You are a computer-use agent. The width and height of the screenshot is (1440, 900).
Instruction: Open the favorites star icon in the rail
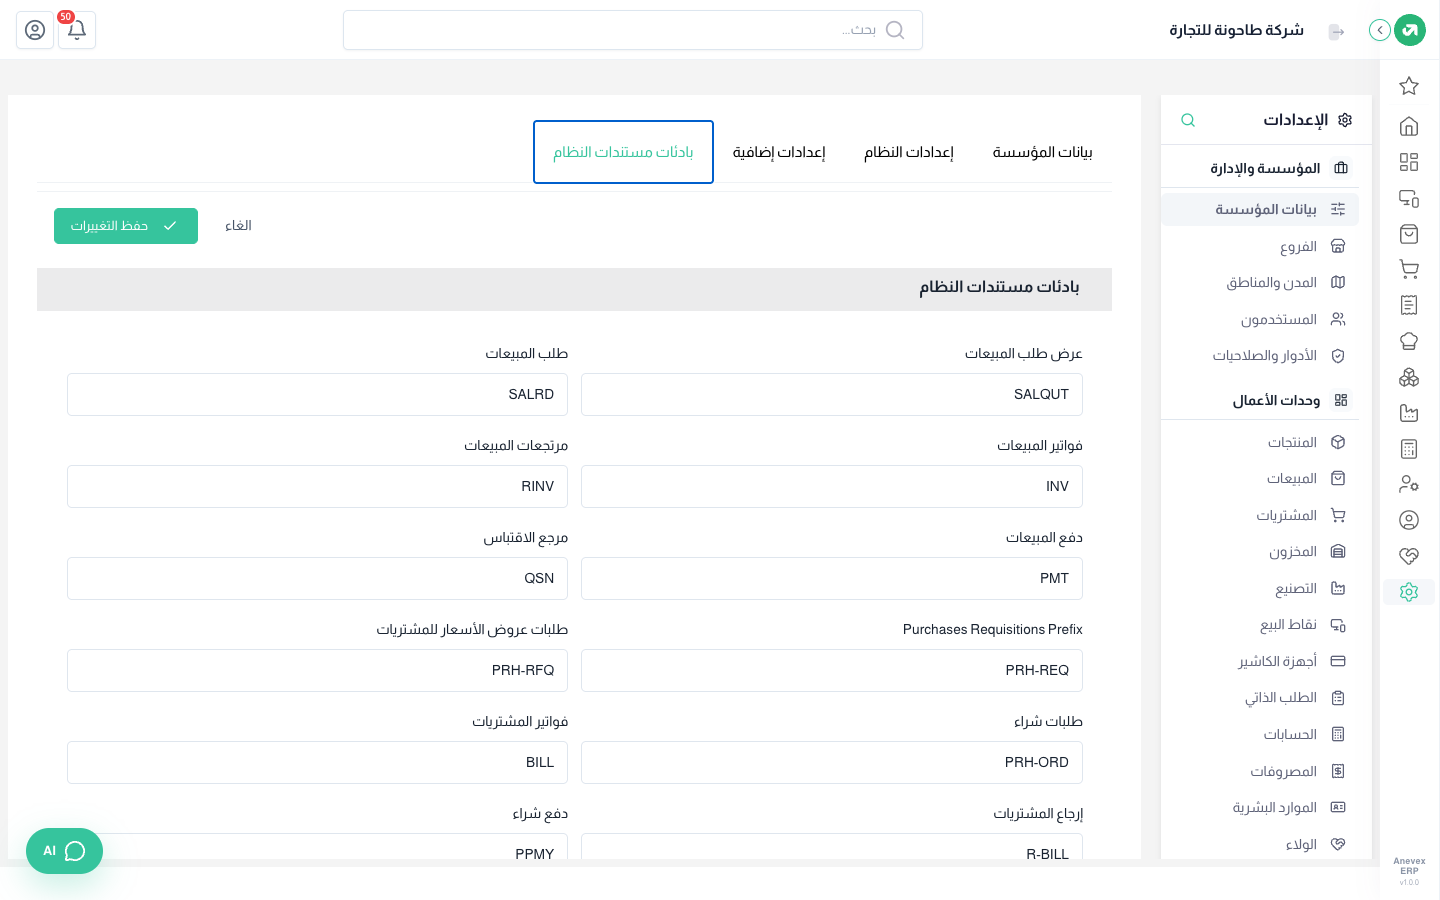pyautogui.click(x=1409, y=86)
